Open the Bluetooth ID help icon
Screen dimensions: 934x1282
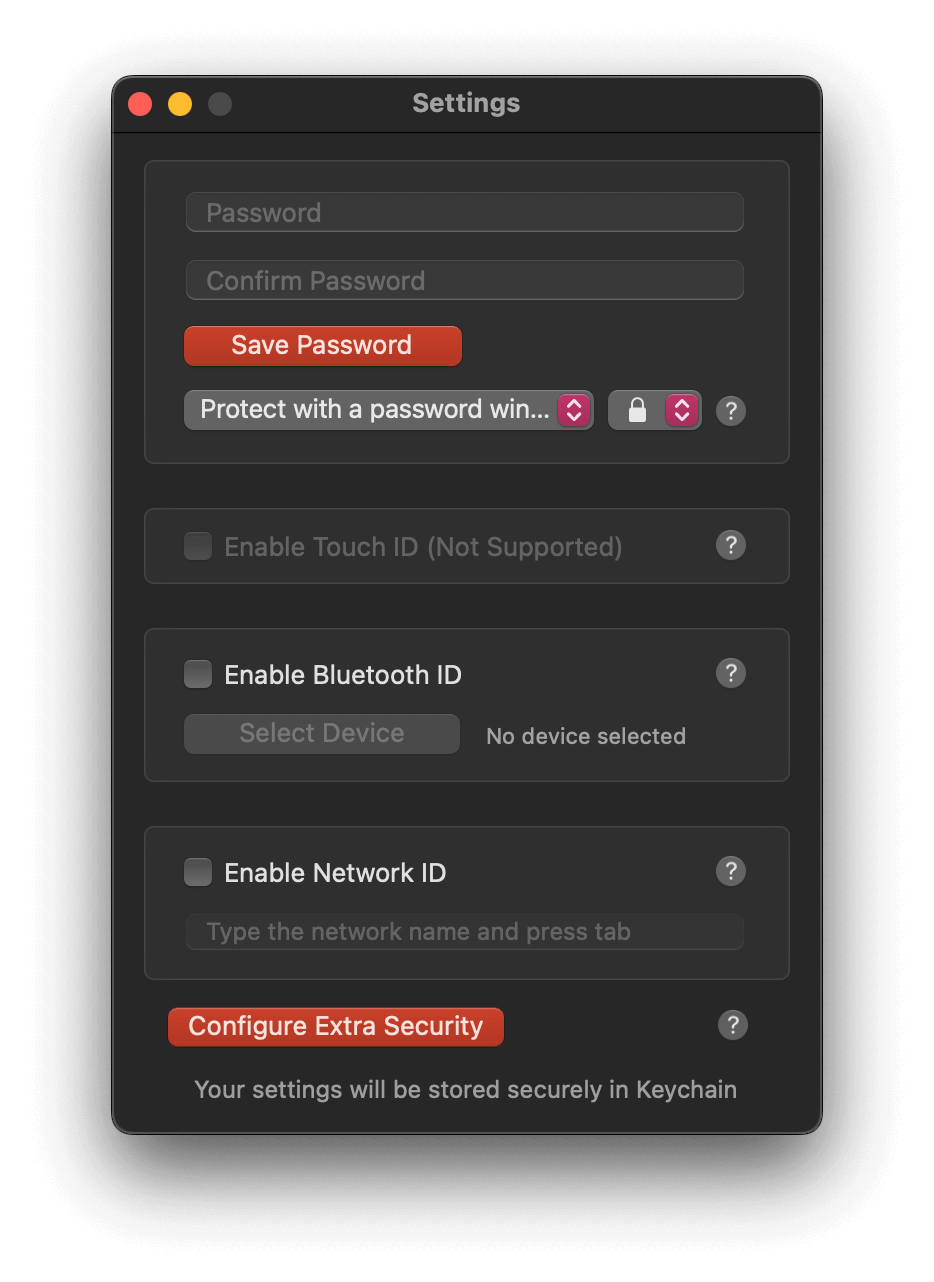[730, 673]
